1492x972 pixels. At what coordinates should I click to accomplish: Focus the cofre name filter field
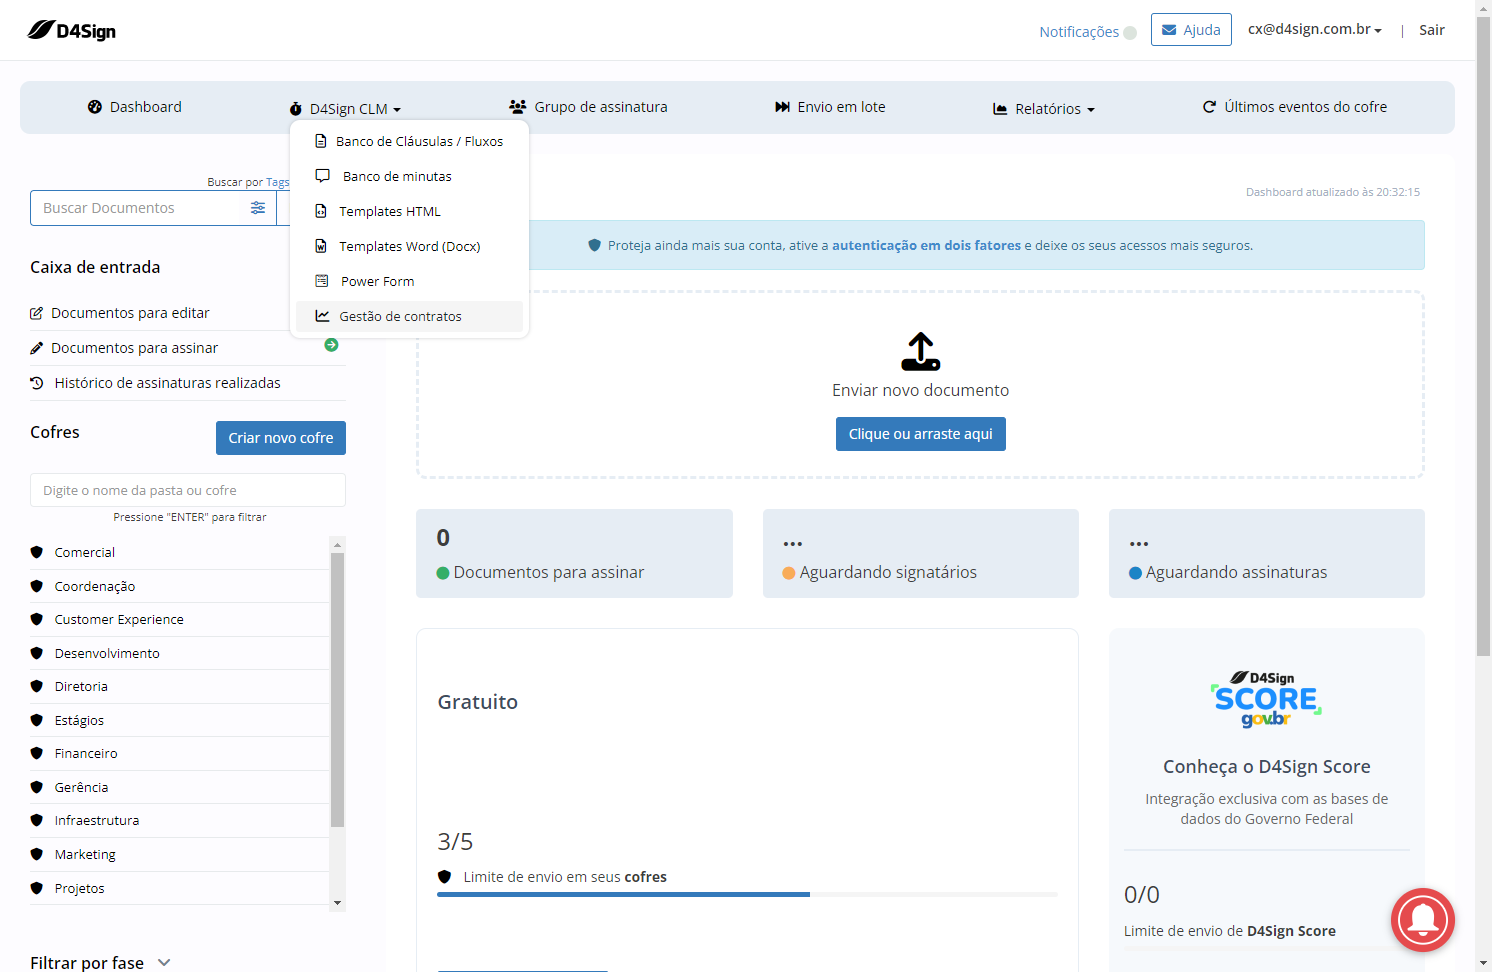click(188, 490)
